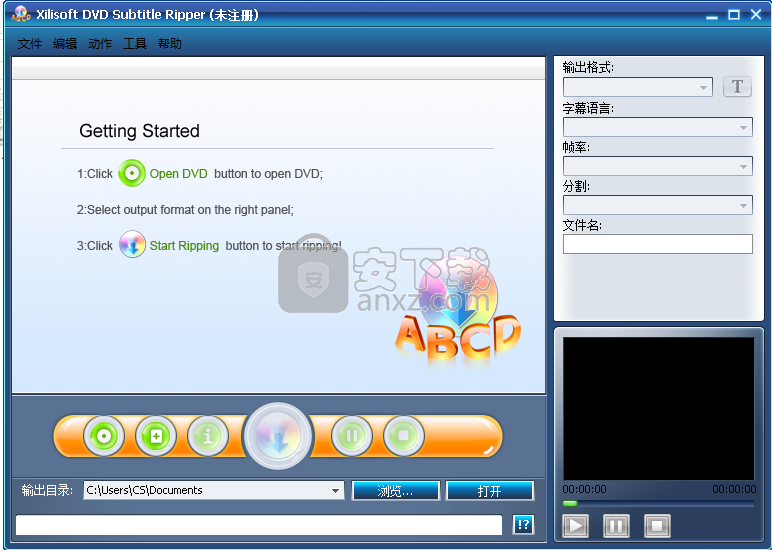Image resolution: width=772 pixels, height=550 pixels.
Task: Open the 输出目录 path dropdown
Action: (x=336, y=490)
